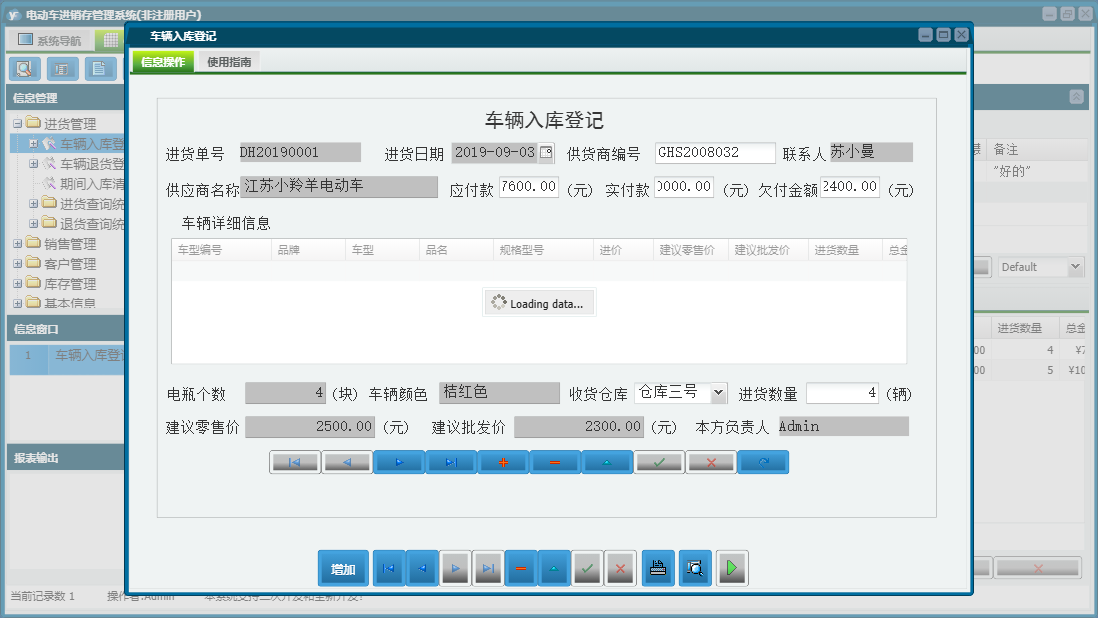The height and width of the screenshot is (618, 1098).
Task: Open the 进货日期 calendar dropdown
Action: pyautogui.click(x=546, y=152)
